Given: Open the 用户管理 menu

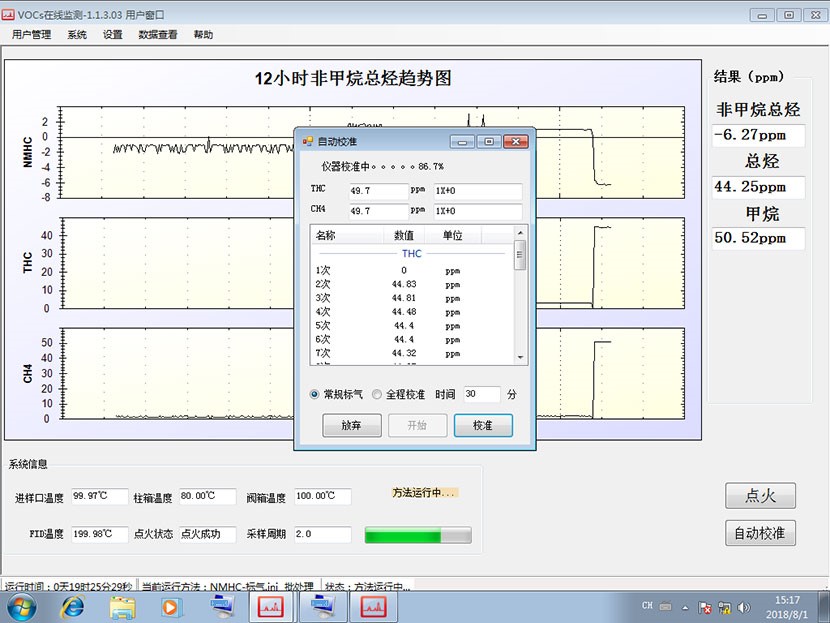Looking at the screenshot, I should [31, 35].
